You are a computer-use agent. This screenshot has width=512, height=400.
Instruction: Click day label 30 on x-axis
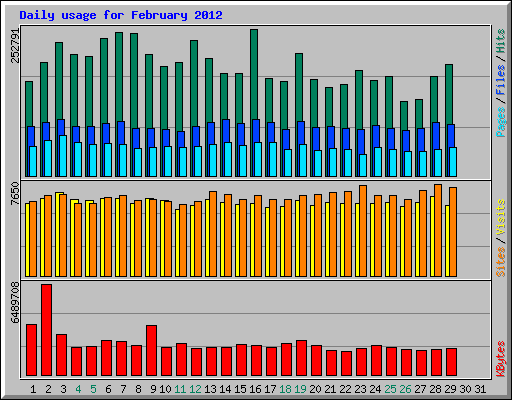(465, 389)
